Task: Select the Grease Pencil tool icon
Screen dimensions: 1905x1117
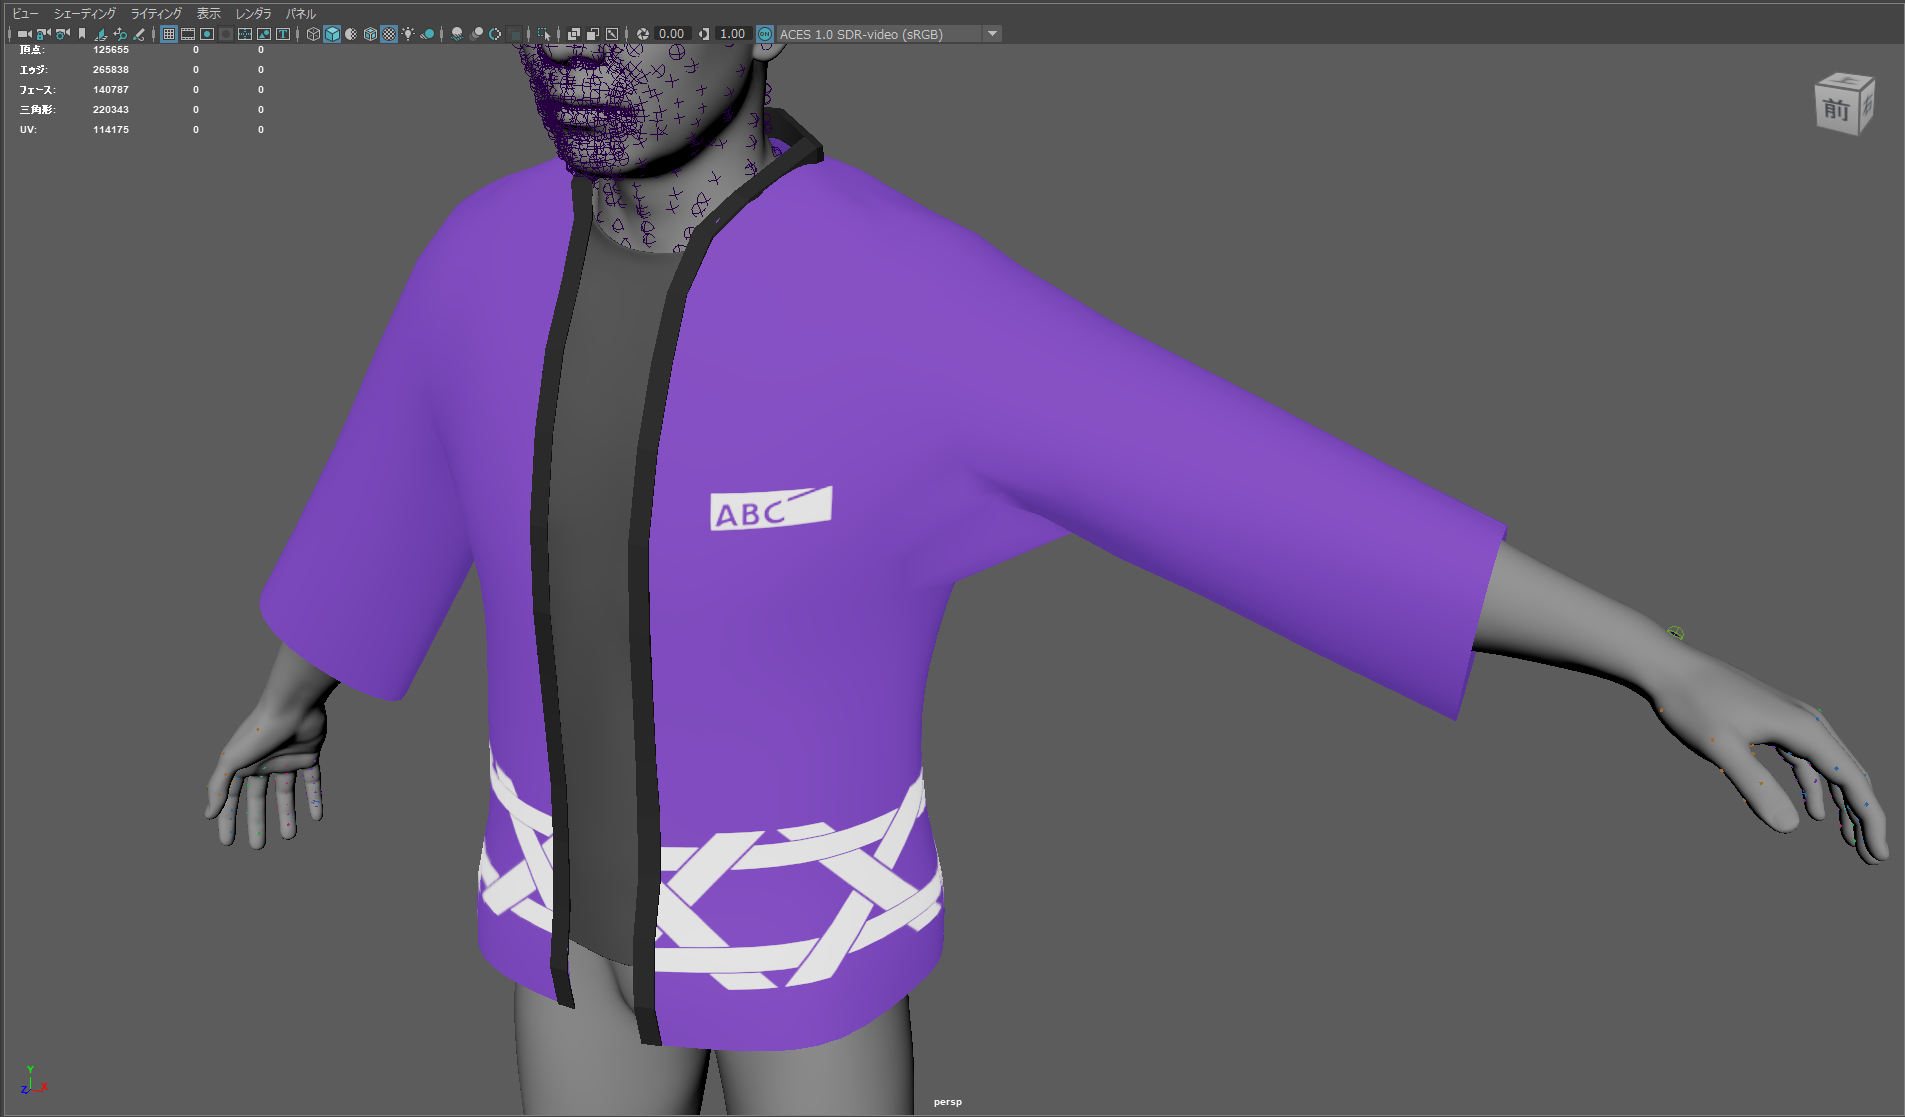Action: 139,34
